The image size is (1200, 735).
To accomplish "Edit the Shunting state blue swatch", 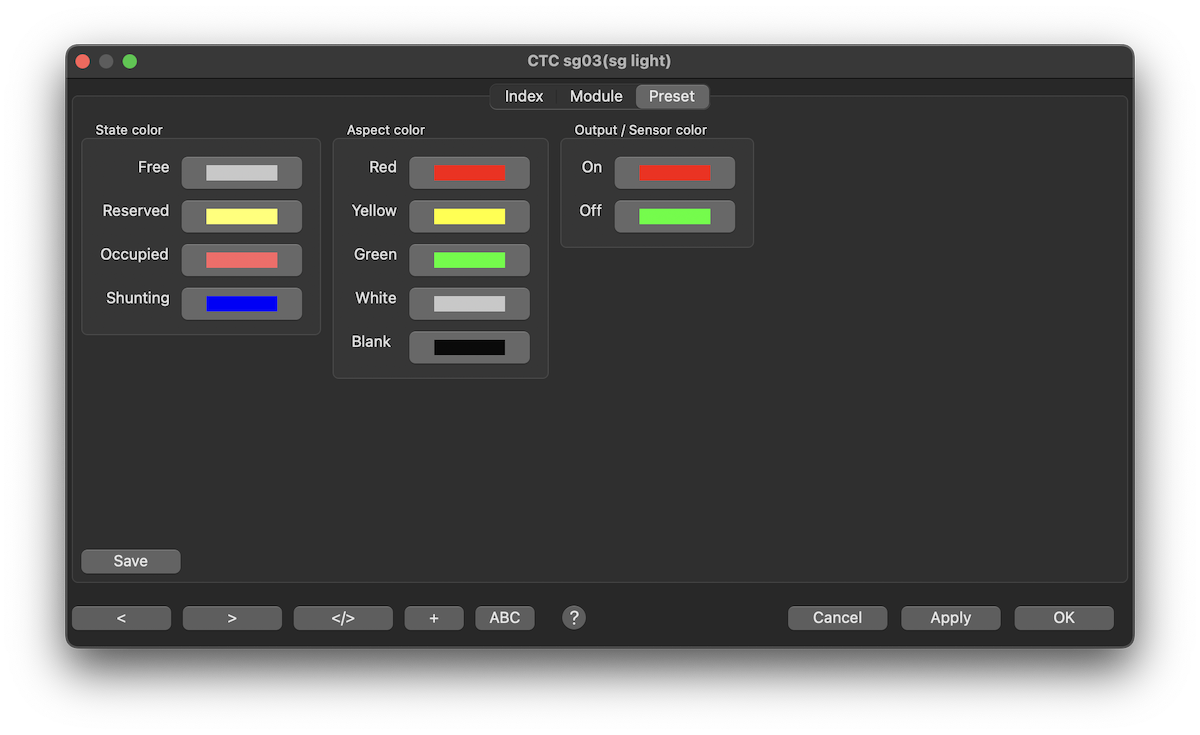I will click(x=242, y=304).
